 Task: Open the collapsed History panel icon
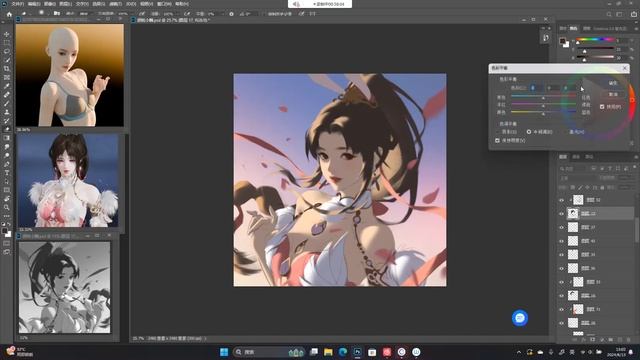point(546,38)
